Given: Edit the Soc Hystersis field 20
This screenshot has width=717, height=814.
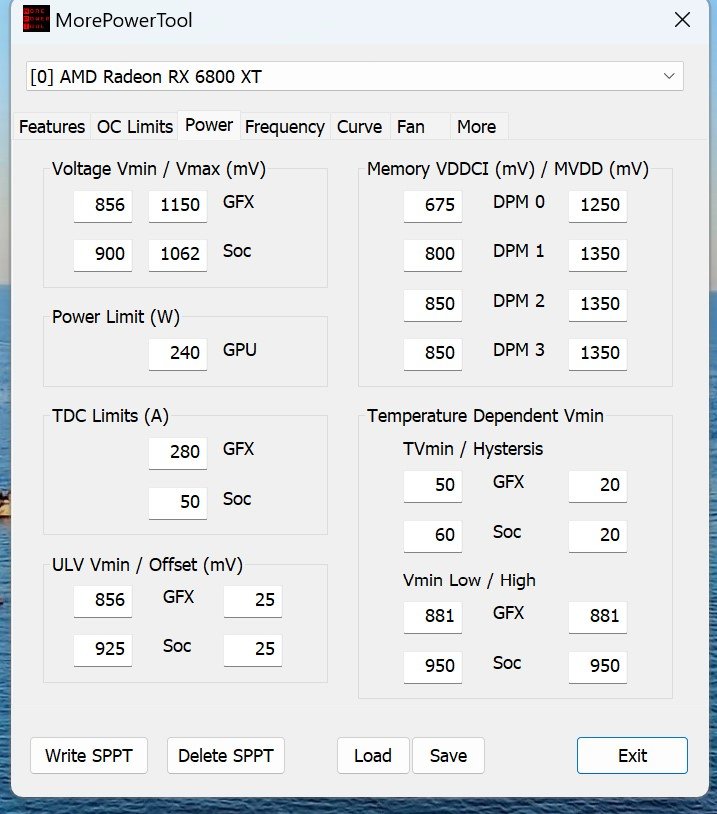Looking at the screenshot, I should click(598, 535).
